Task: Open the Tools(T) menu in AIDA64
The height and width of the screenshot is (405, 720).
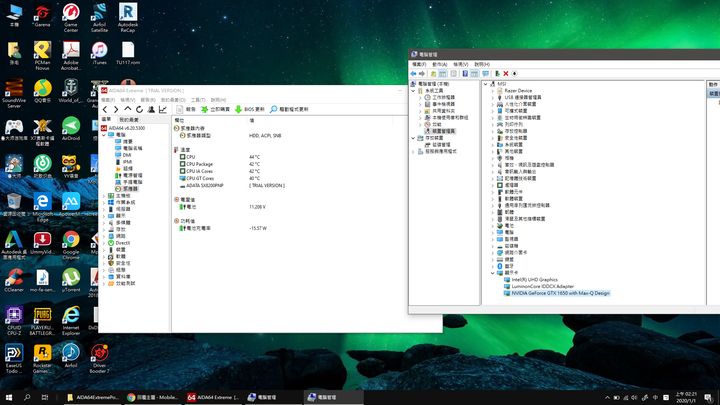Action: (x=198, y=100)
